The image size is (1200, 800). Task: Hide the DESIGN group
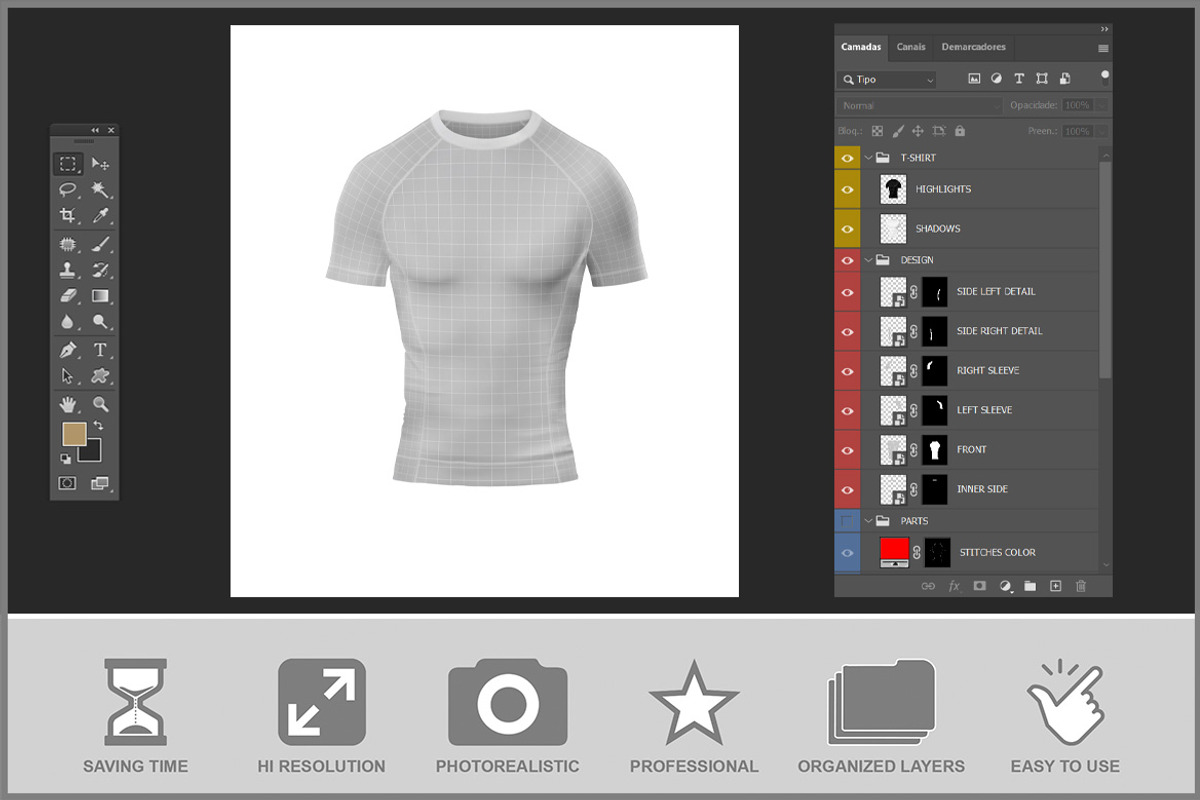tap(847, 260)
